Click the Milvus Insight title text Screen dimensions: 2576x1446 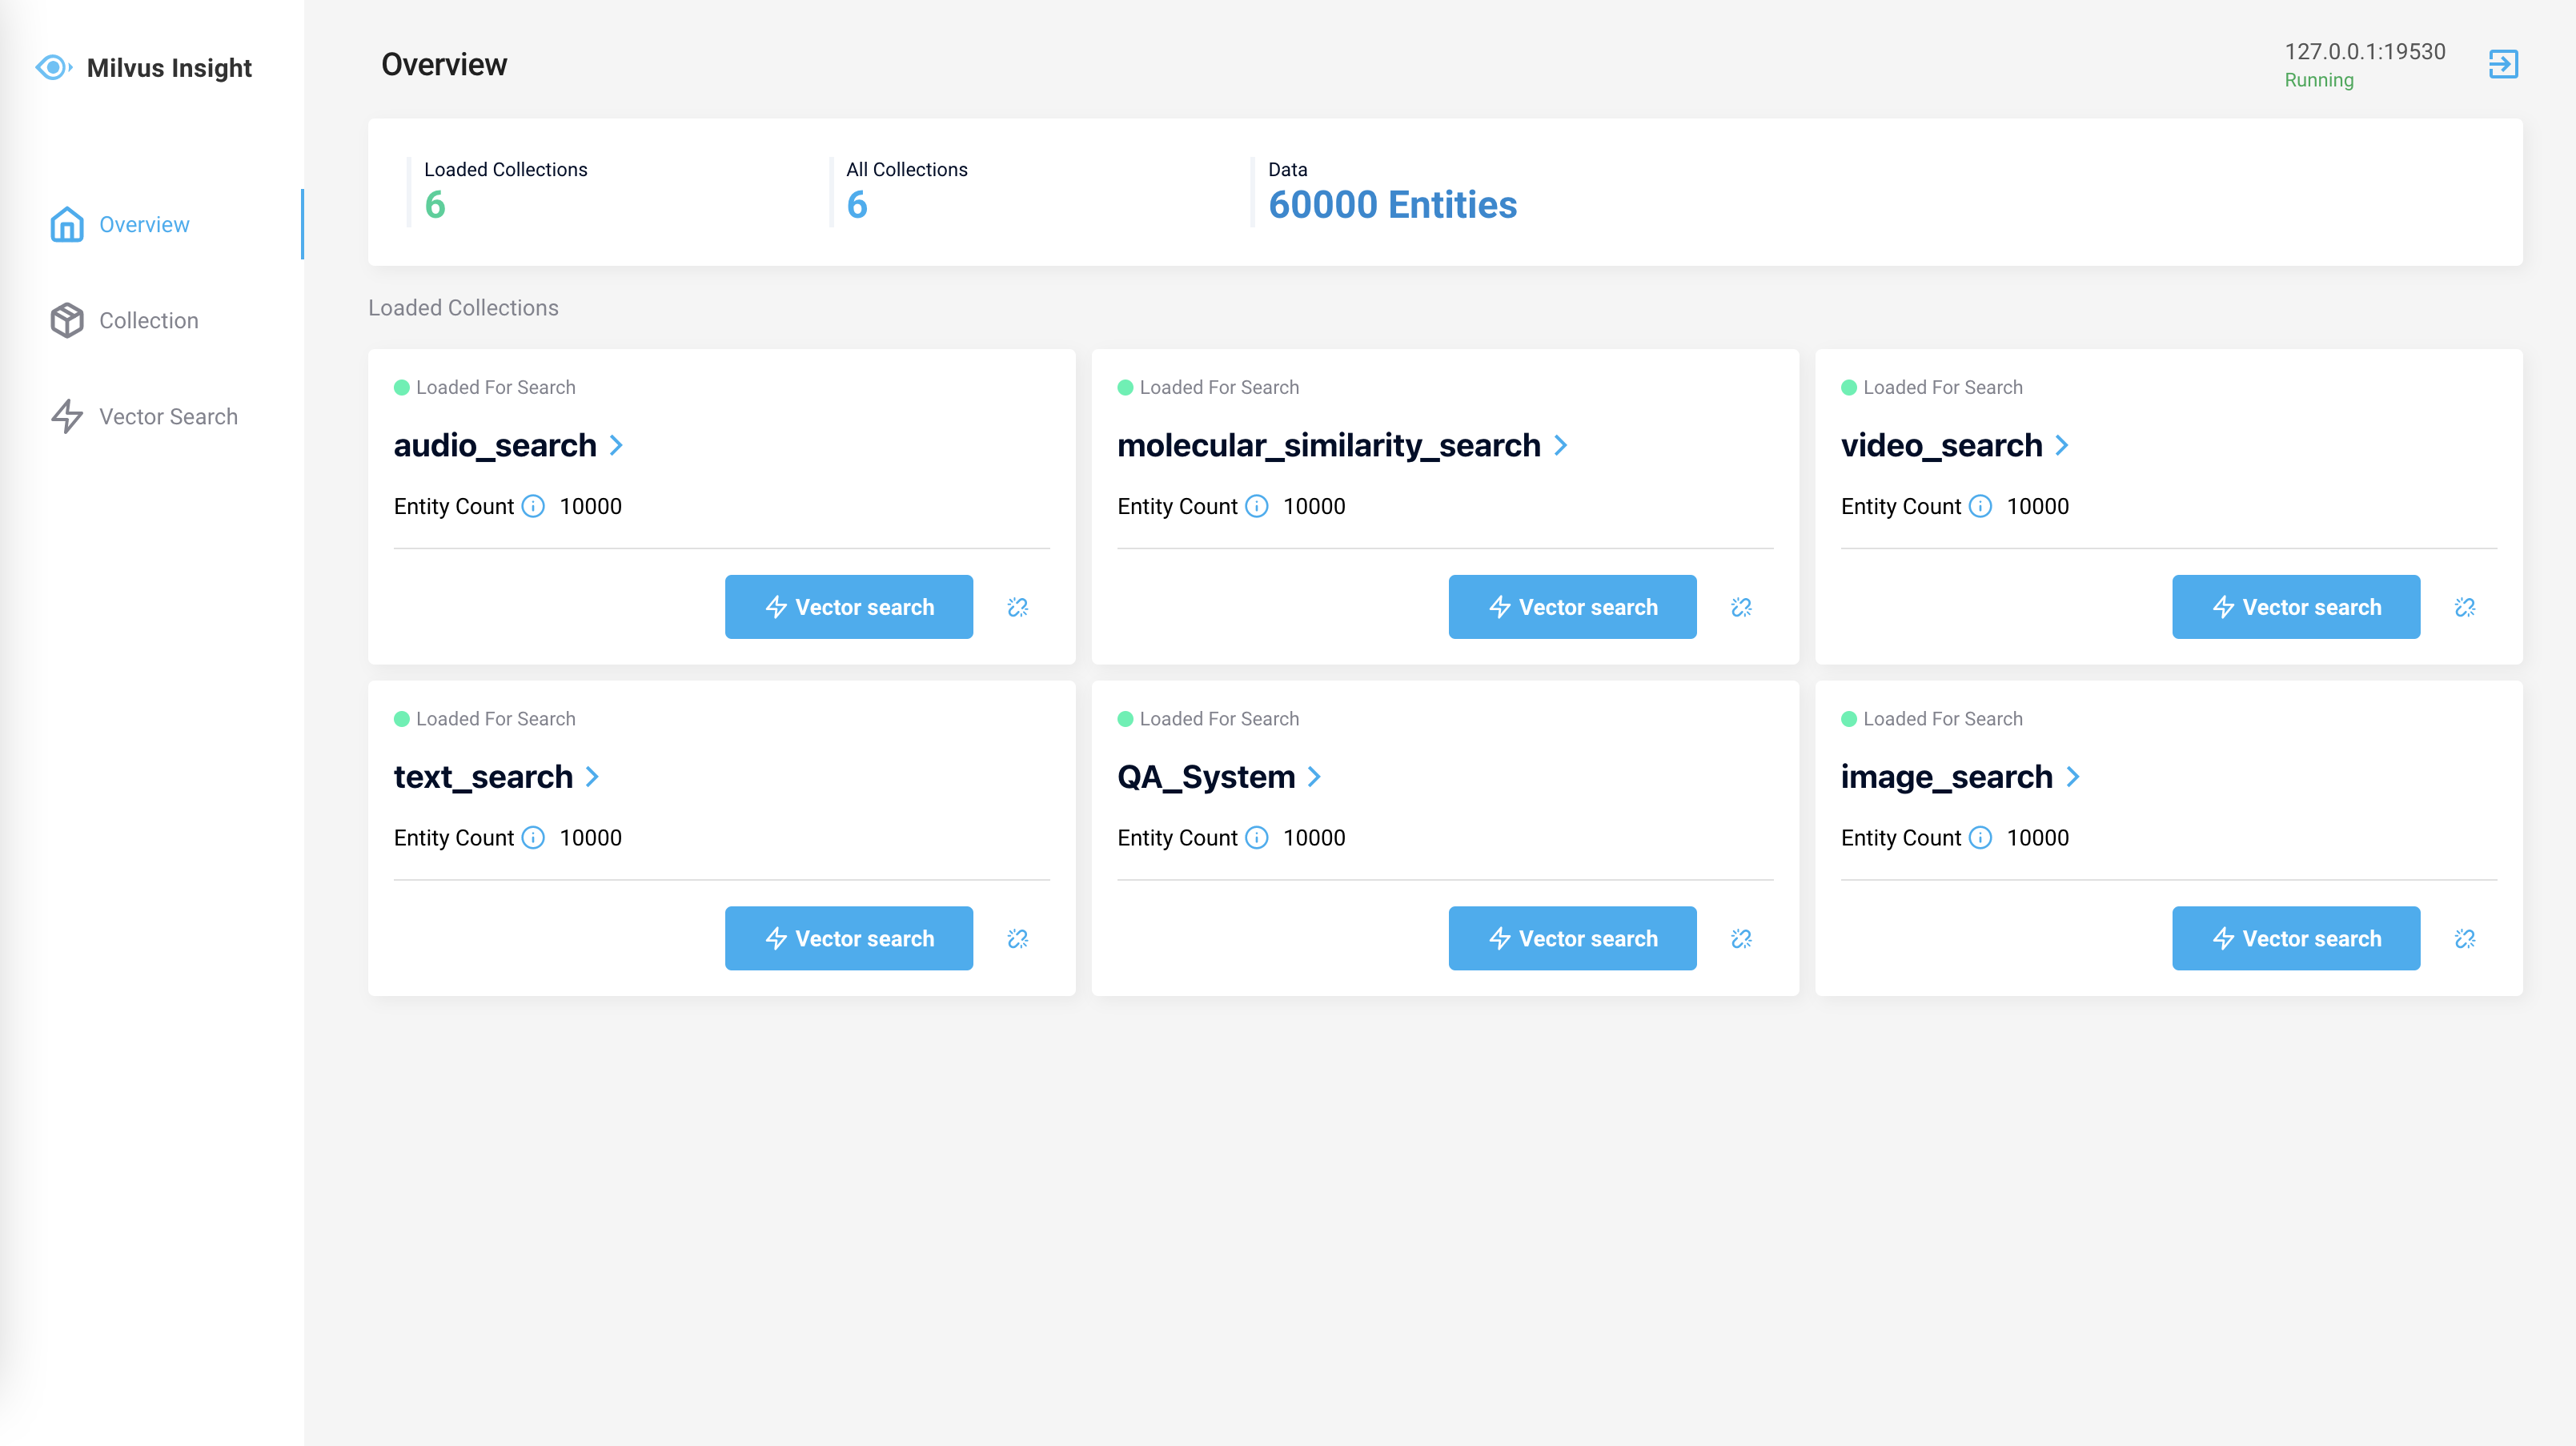[x=169, y=68]
